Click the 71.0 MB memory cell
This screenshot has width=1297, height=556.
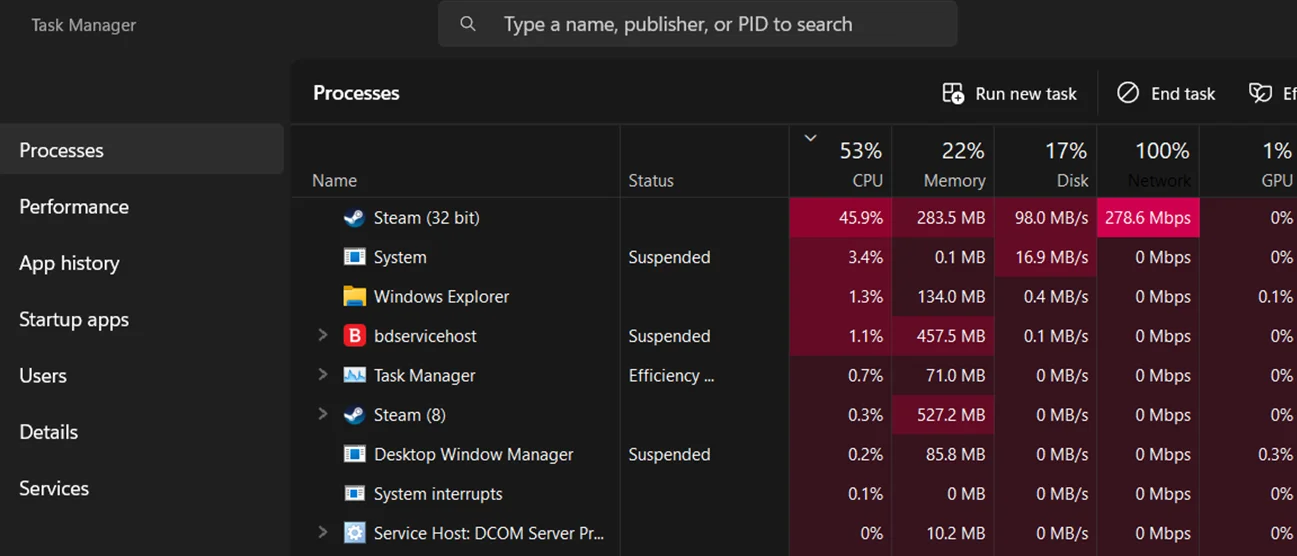click(x=943, y=376)
